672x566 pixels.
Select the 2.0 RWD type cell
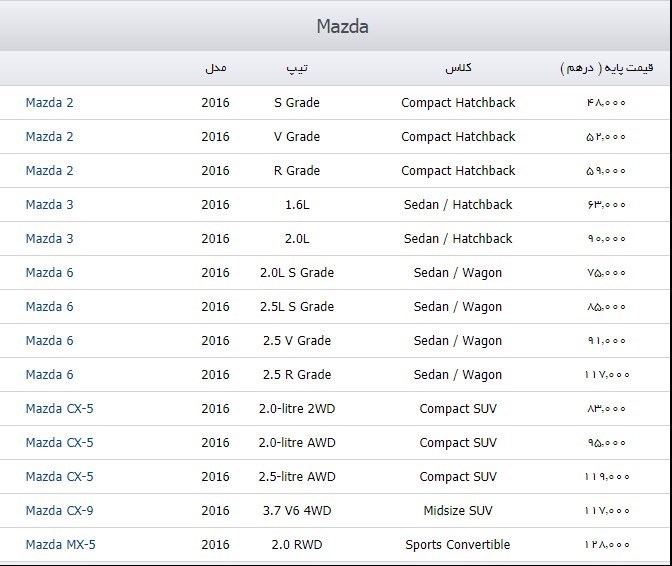tap(297, 545)
